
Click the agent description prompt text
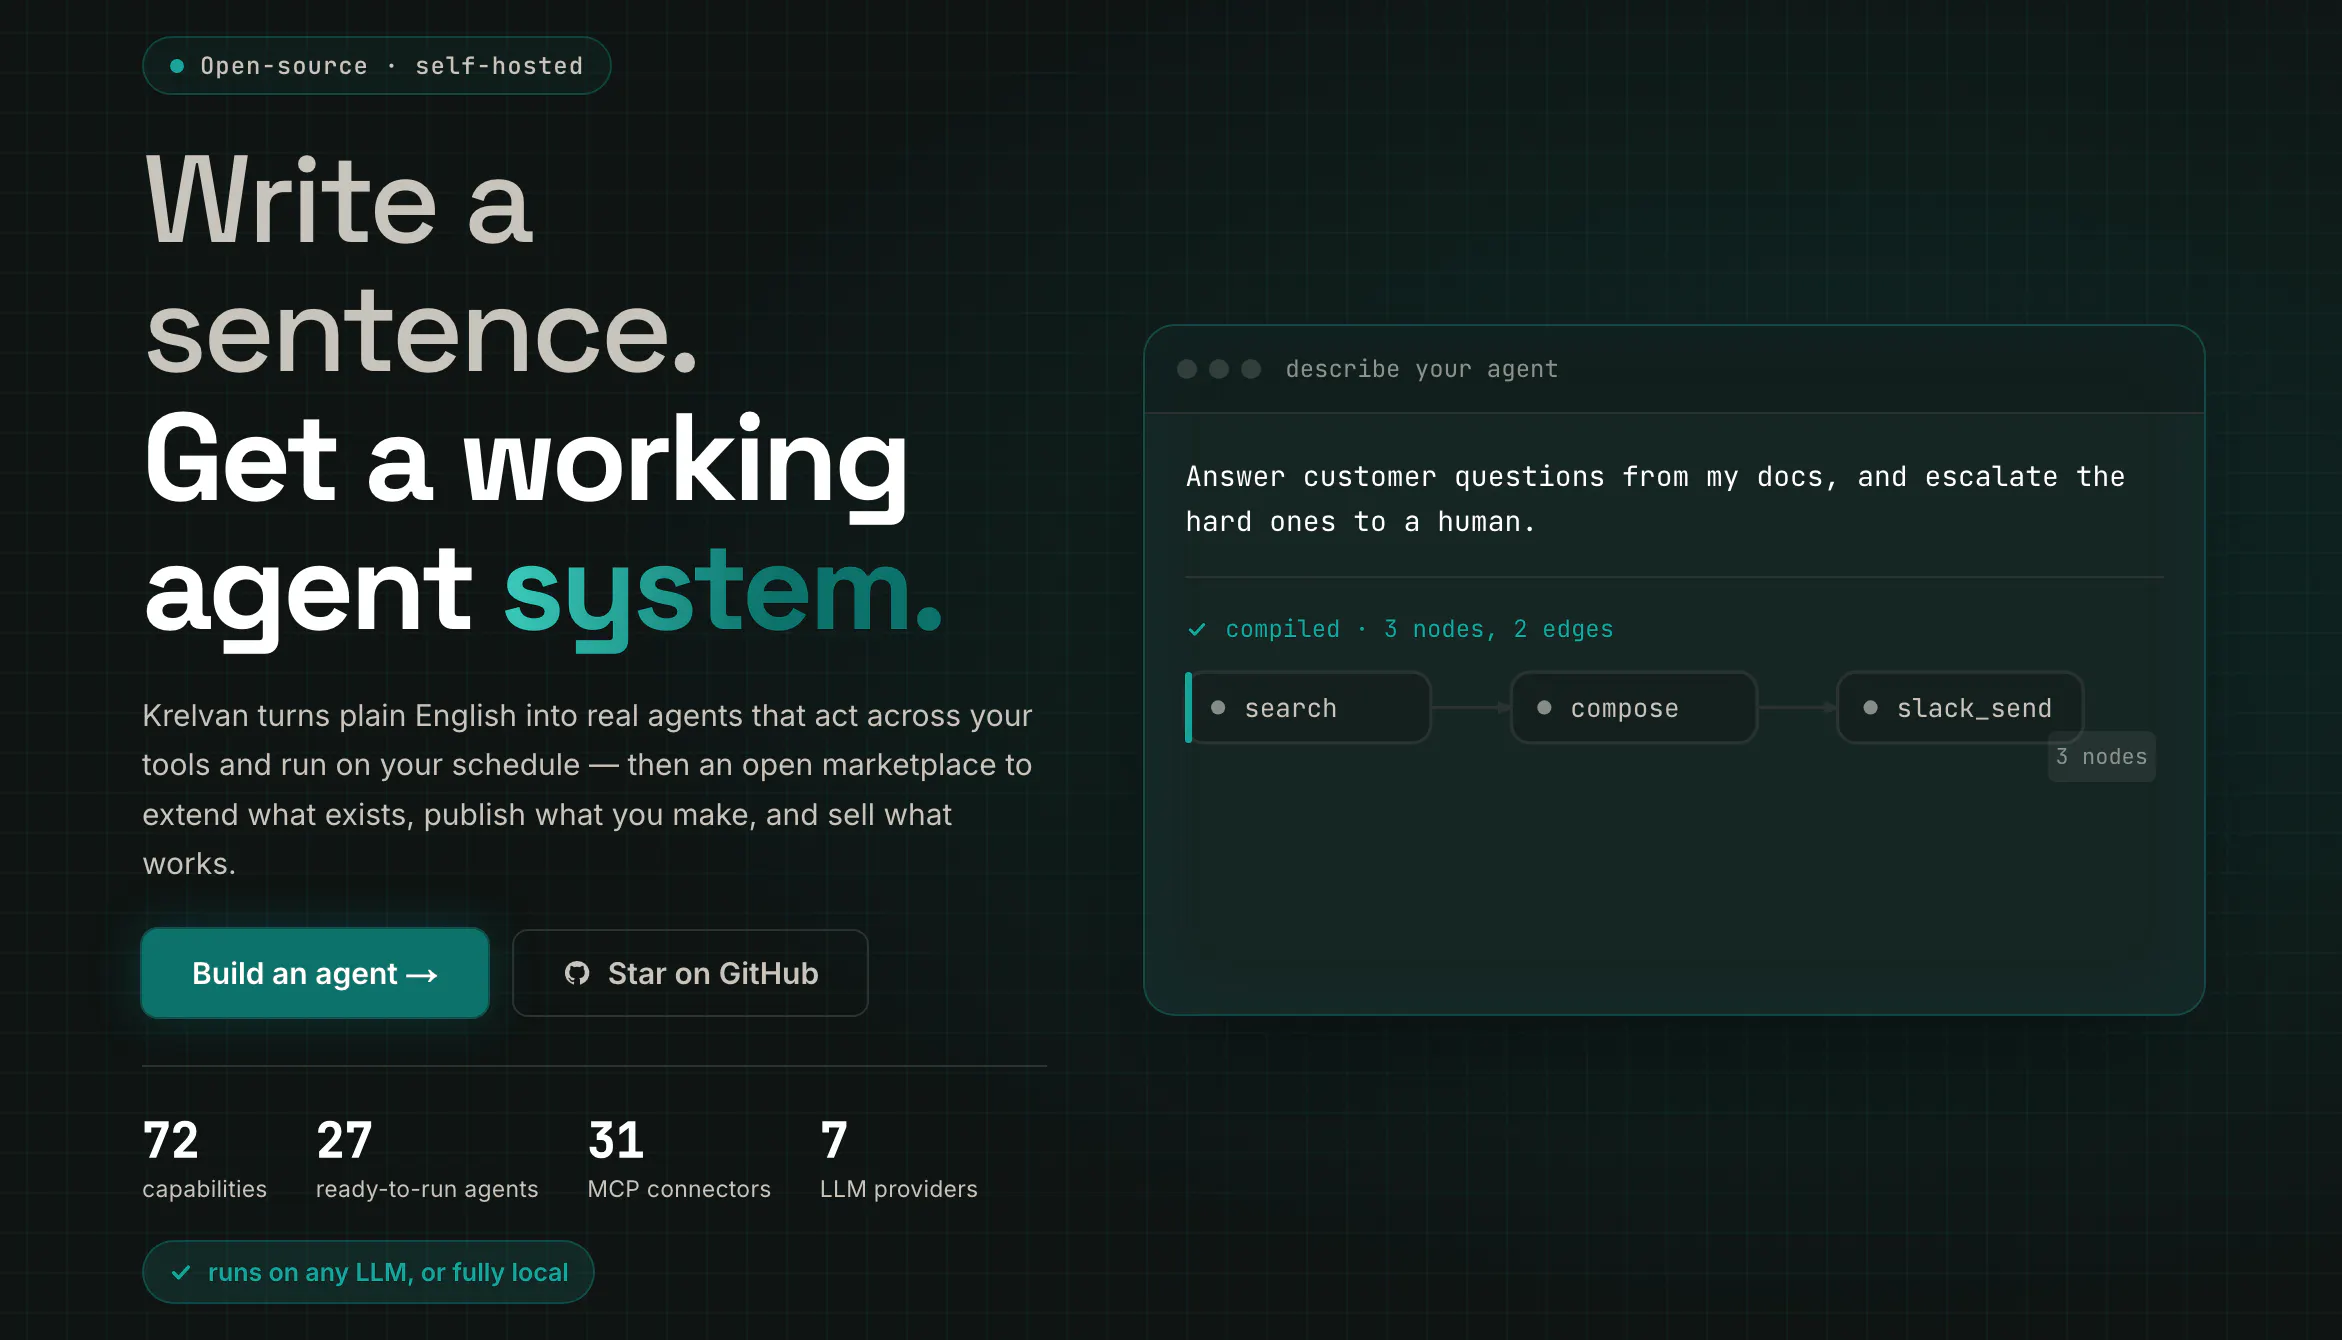[x=1655, y=499]
